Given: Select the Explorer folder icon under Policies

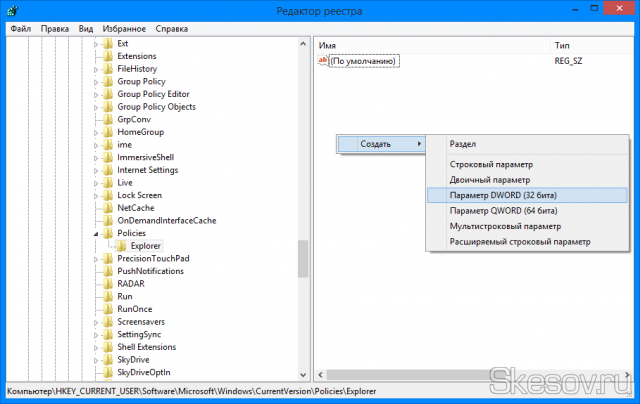Looking at the screenshot, I should pos(121,245).
